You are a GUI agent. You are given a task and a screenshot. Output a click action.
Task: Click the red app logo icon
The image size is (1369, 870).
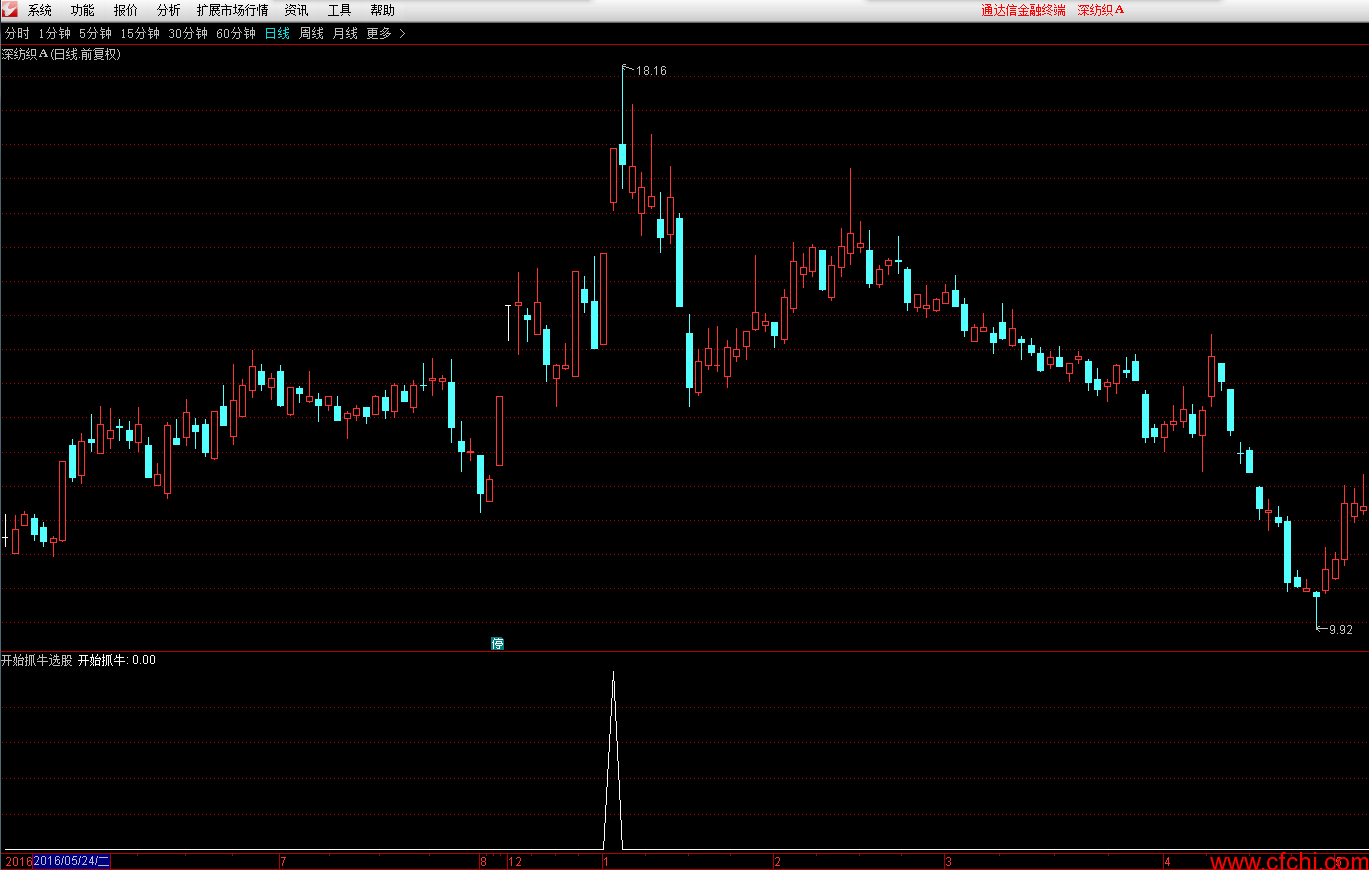click(10, 10)
